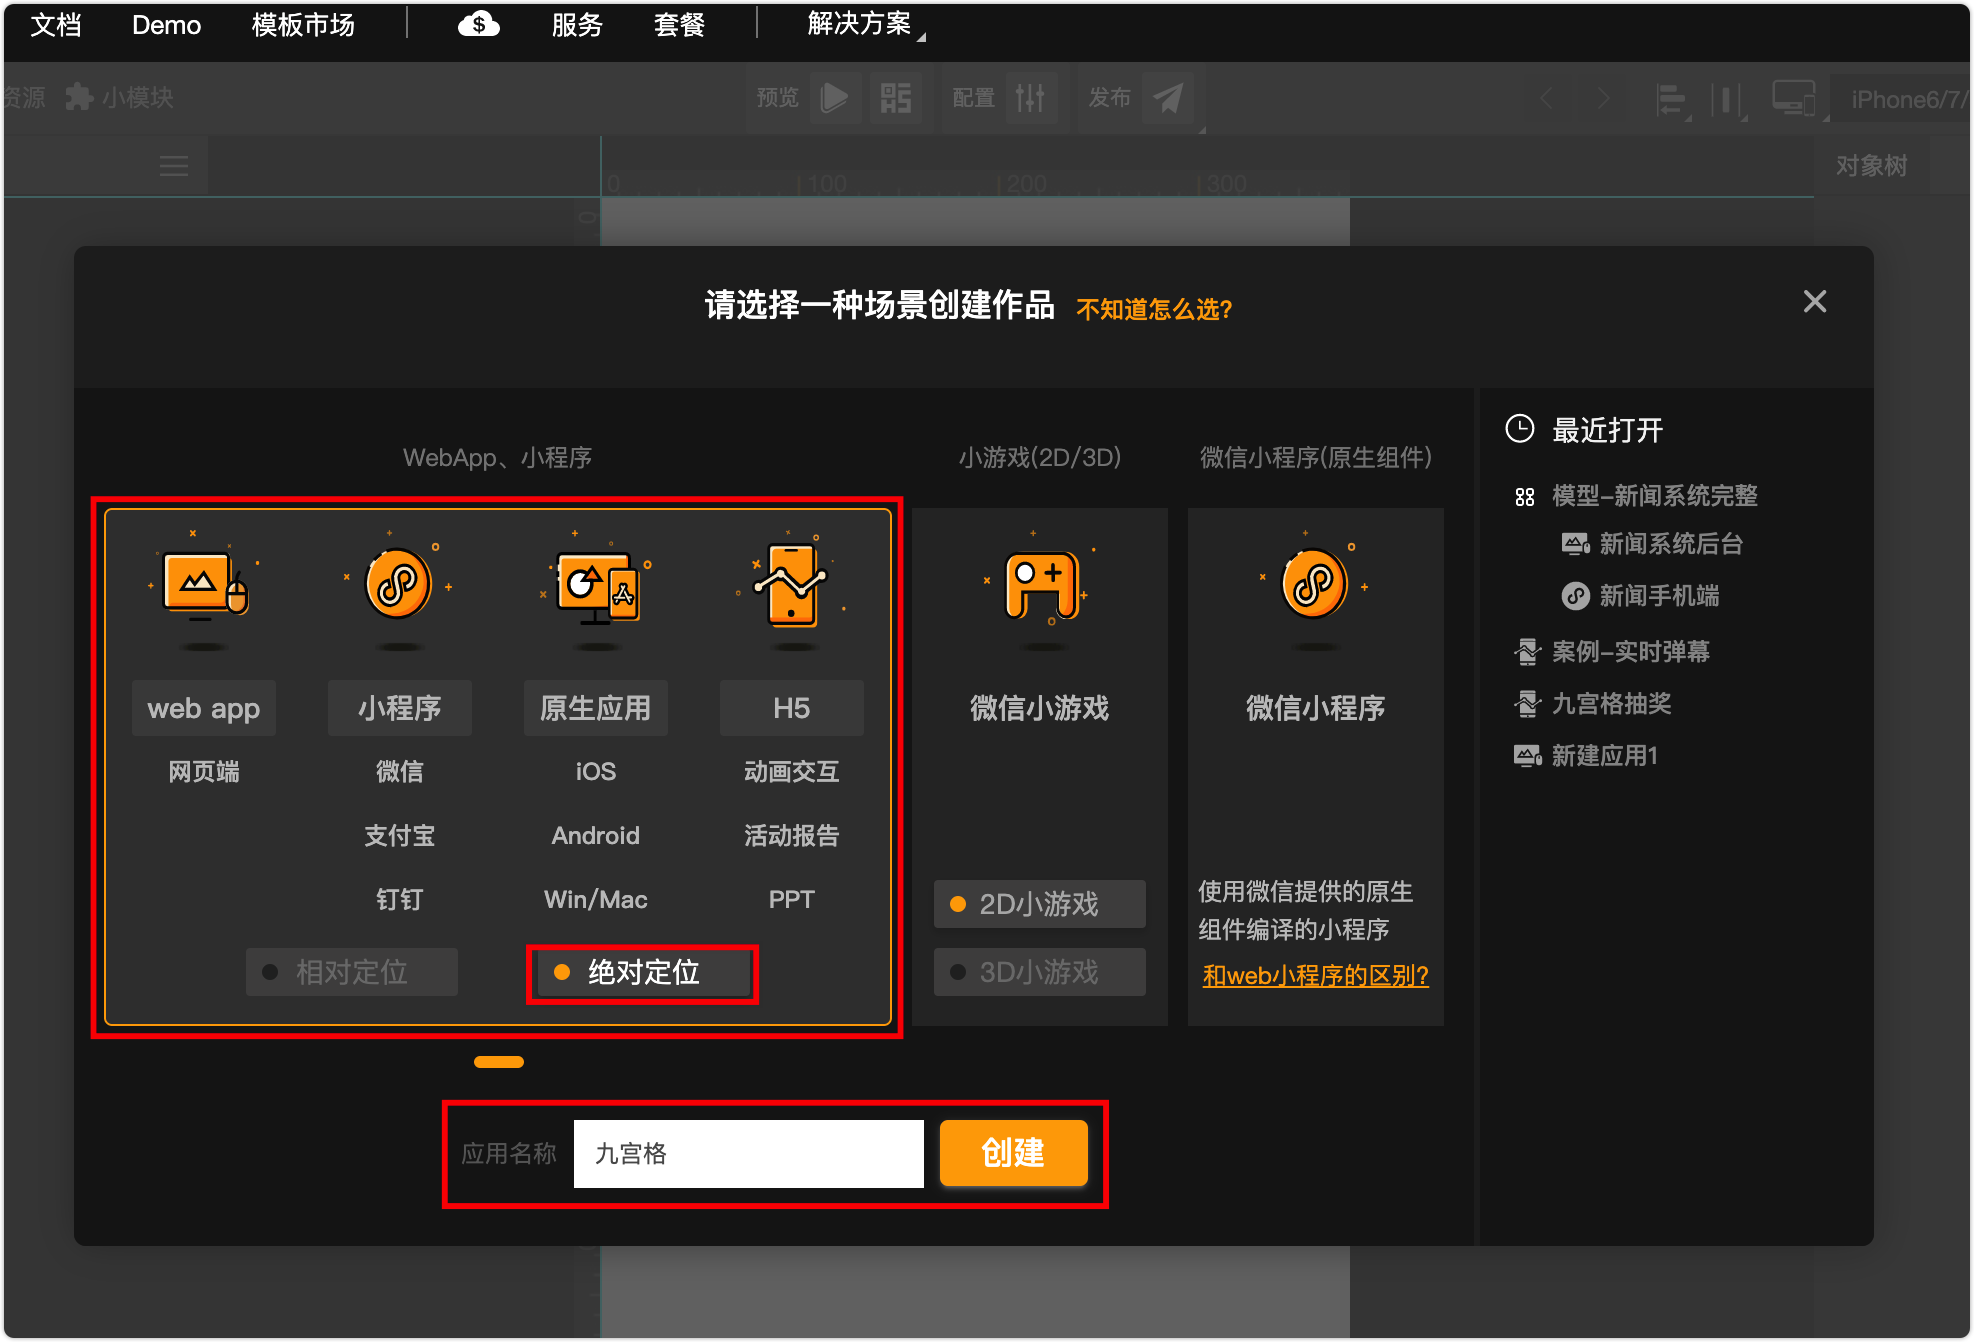Choose the 原生应用 native app icon
This screenshot has height=1342, width=1974.
[596, 587]
